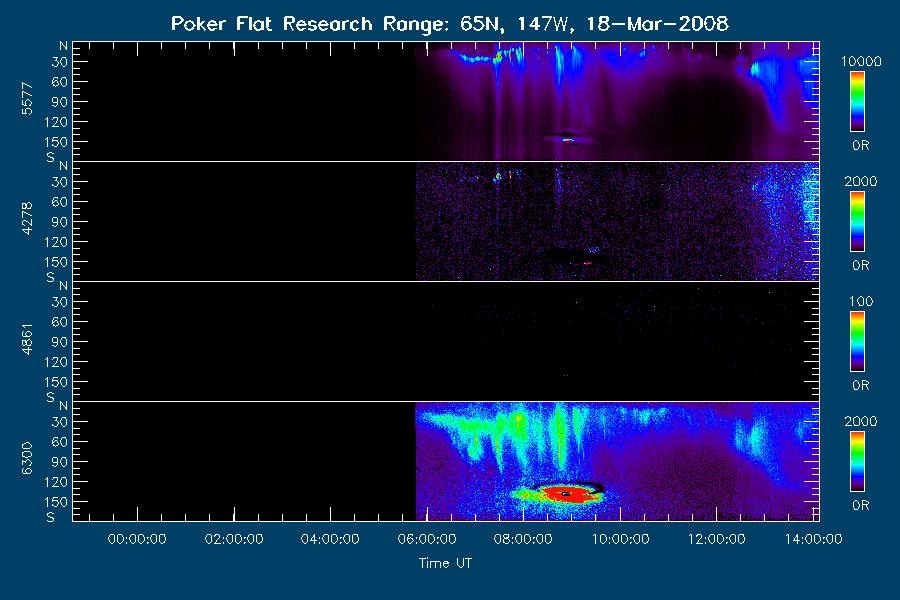
Task: Click the 10:00:00 time tick label
Action: coord(620,539)
